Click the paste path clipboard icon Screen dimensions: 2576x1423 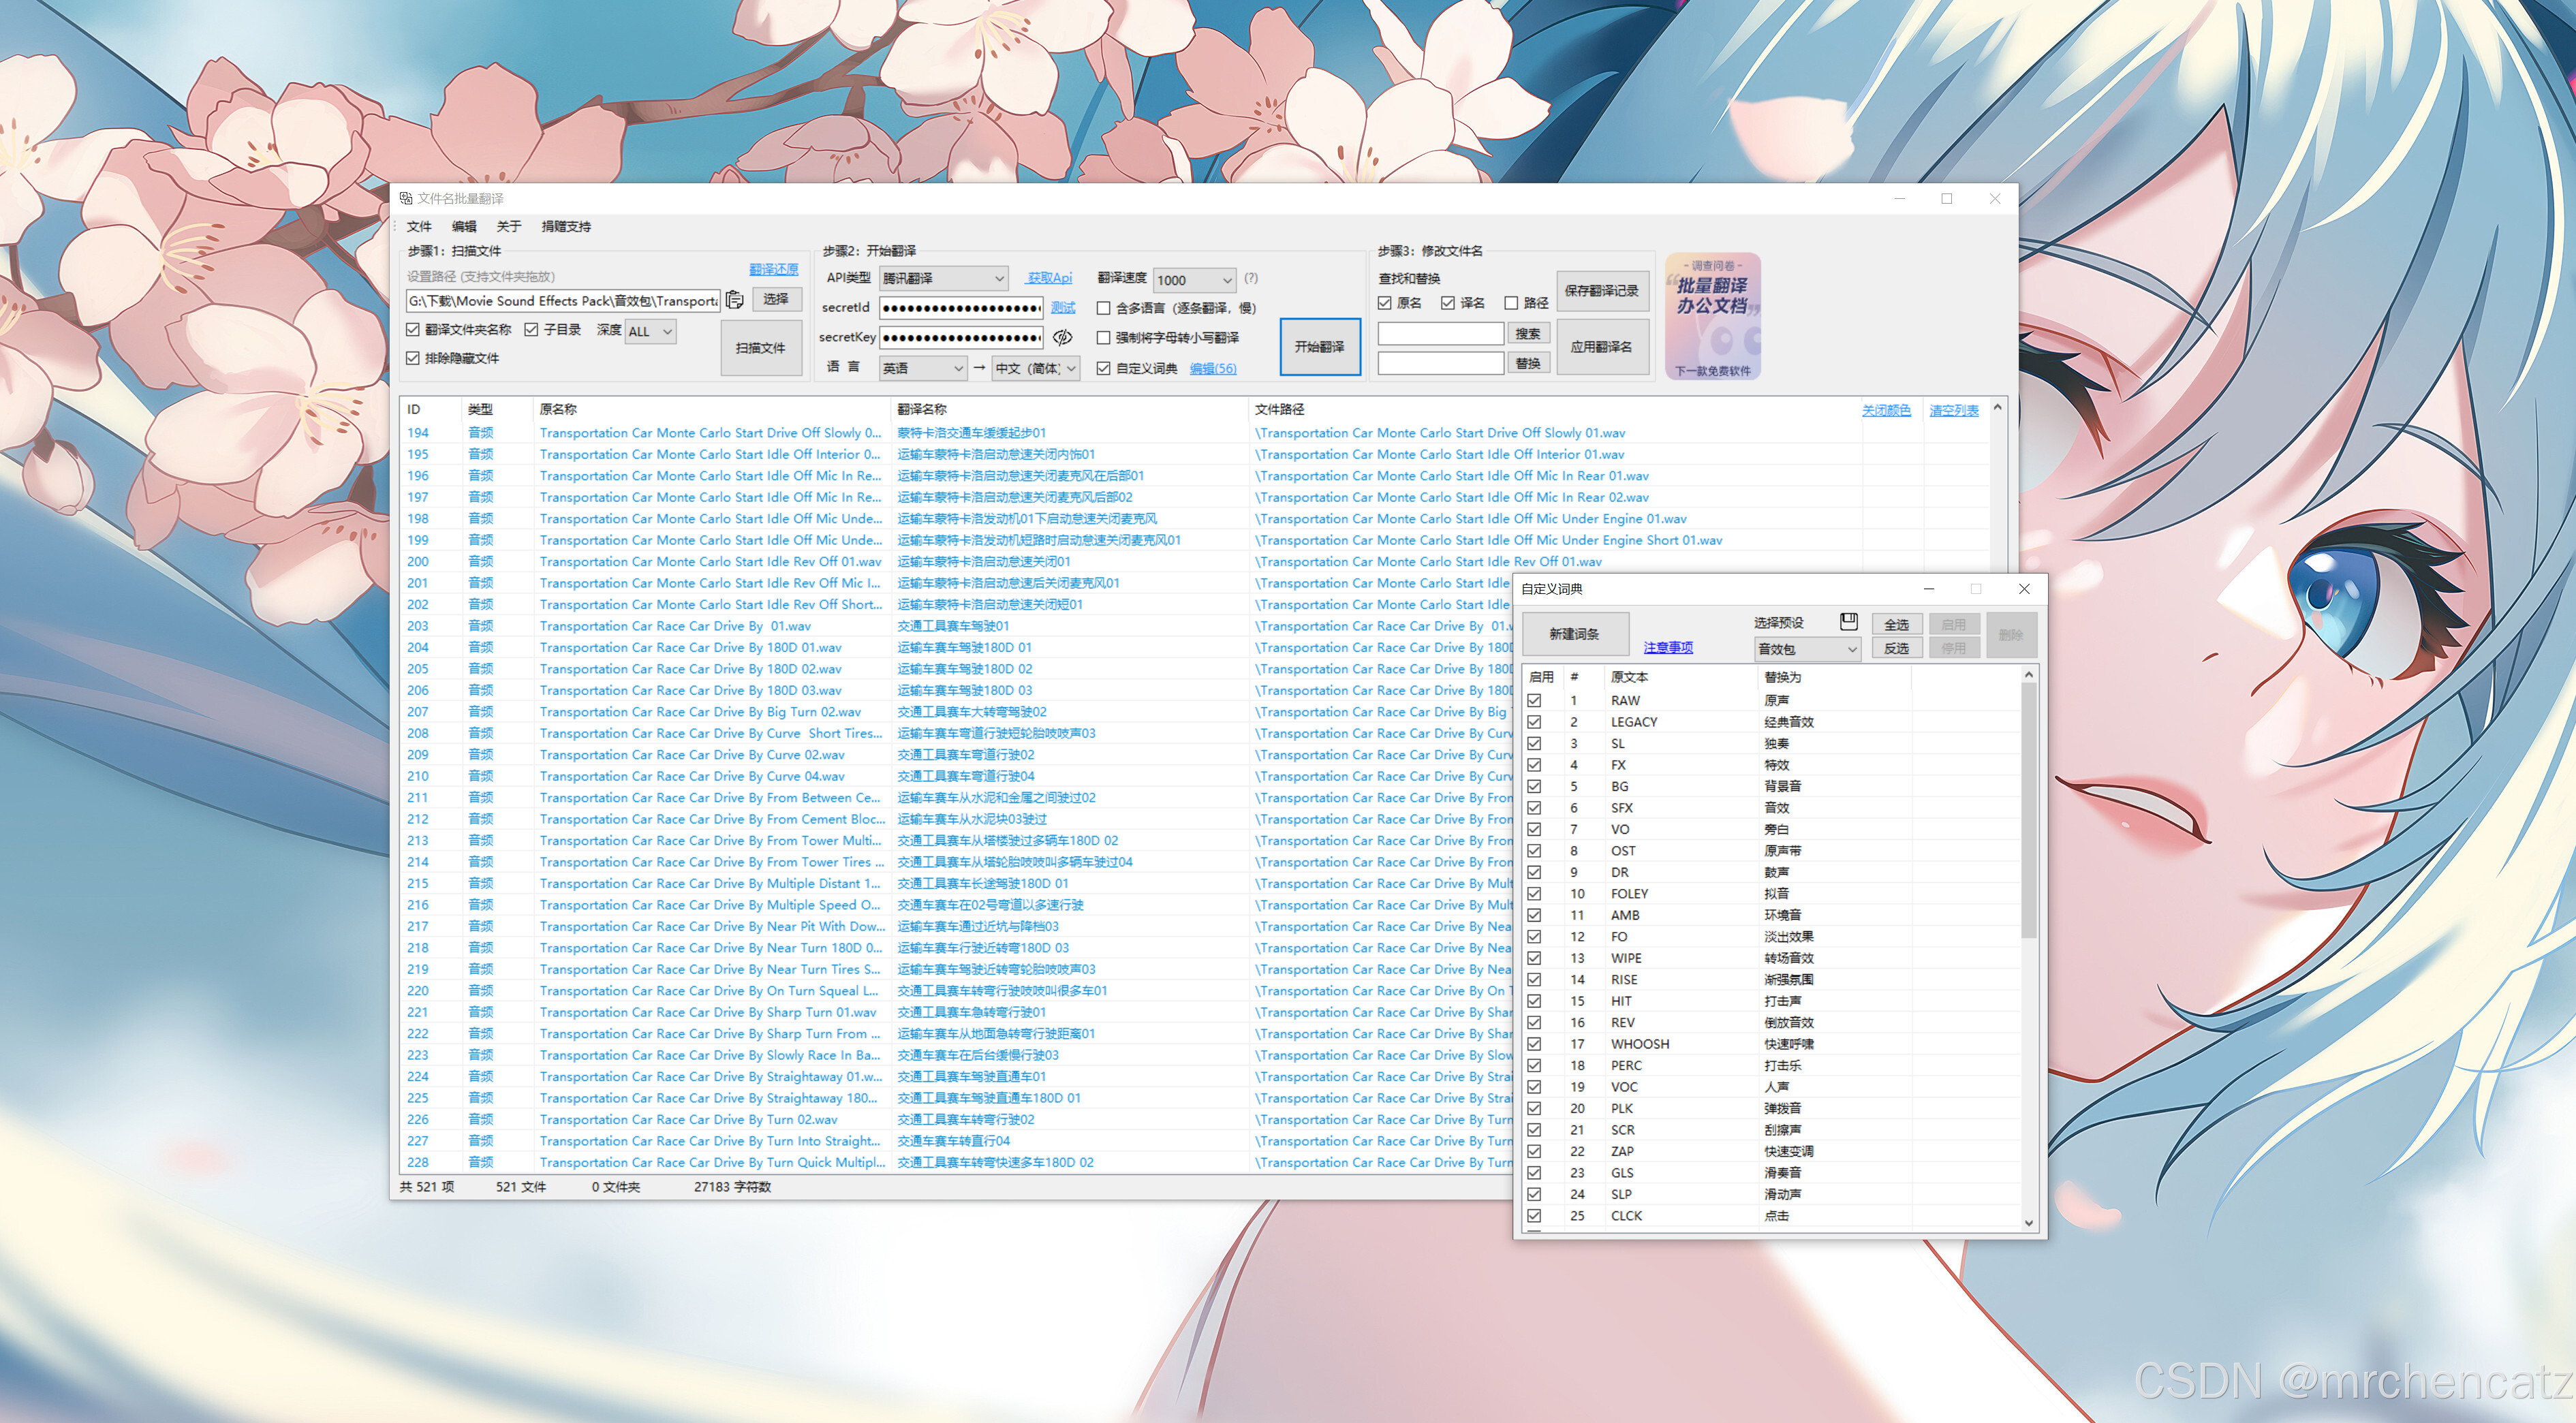pos(734,300)
